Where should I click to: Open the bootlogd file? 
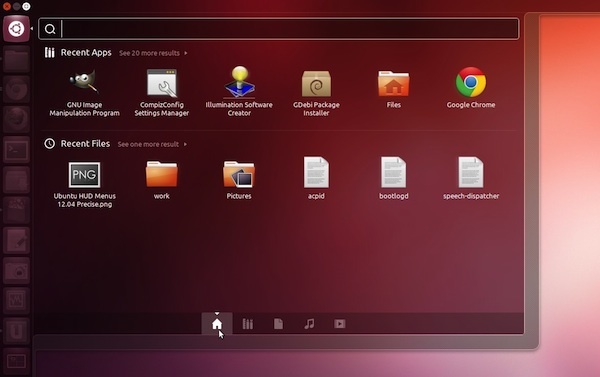[x=393, y=178]
